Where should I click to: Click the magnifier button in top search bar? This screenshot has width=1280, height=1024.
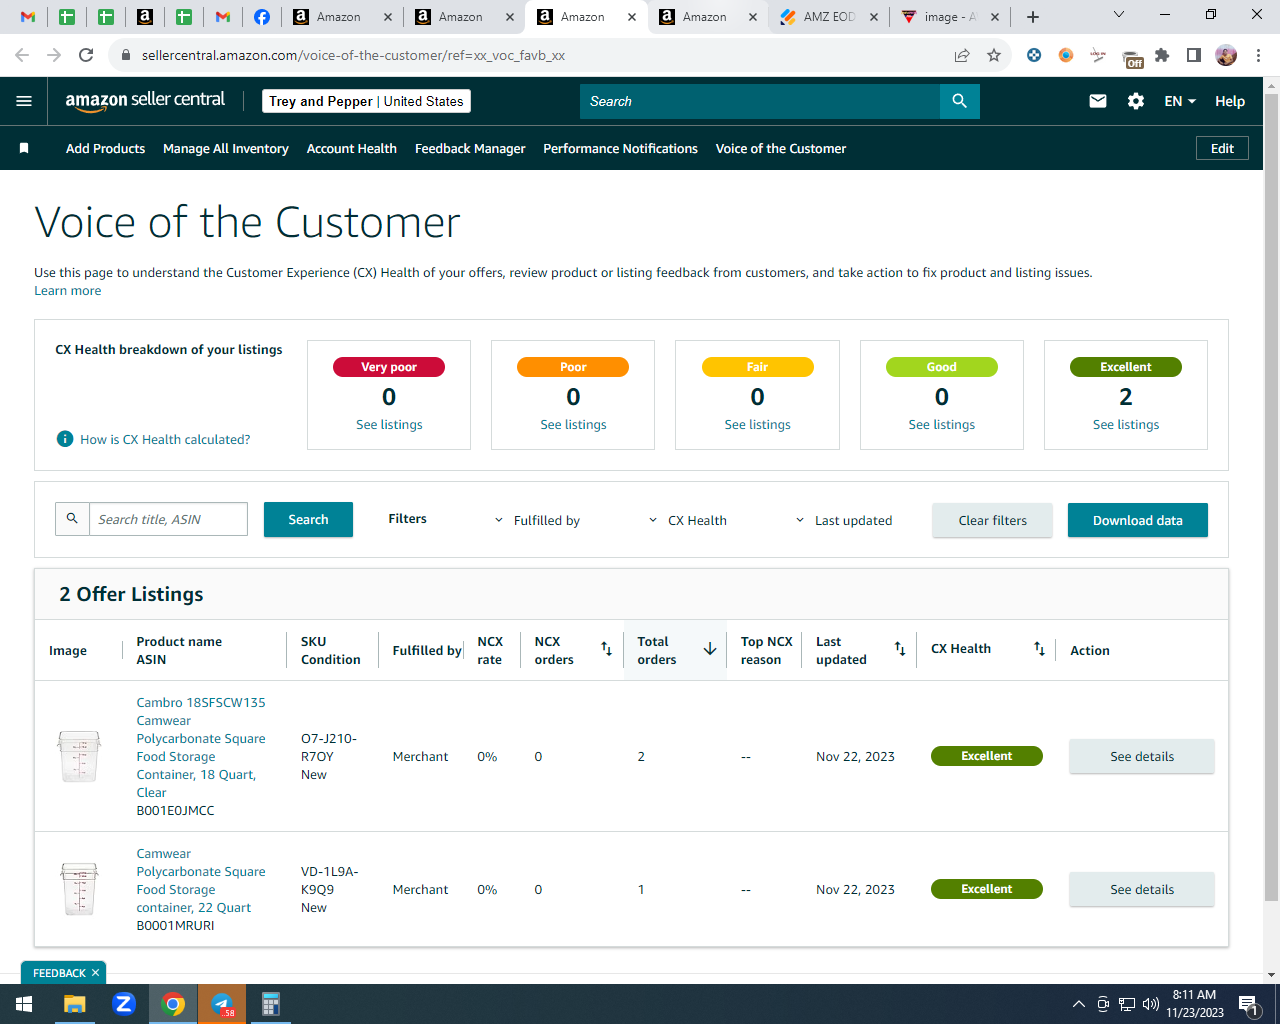[x=960, y=101]
